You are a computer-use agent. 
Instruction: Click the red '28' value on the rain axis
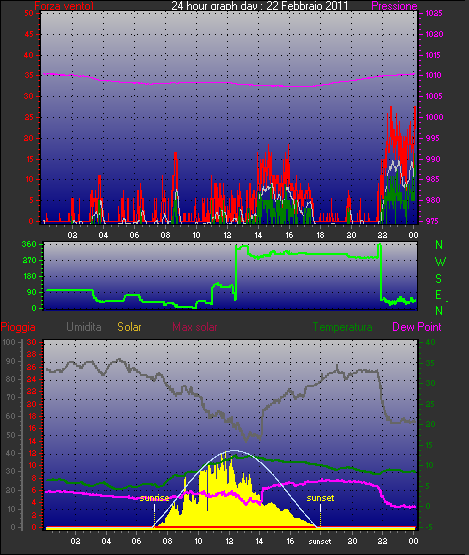tap(32, 355)
